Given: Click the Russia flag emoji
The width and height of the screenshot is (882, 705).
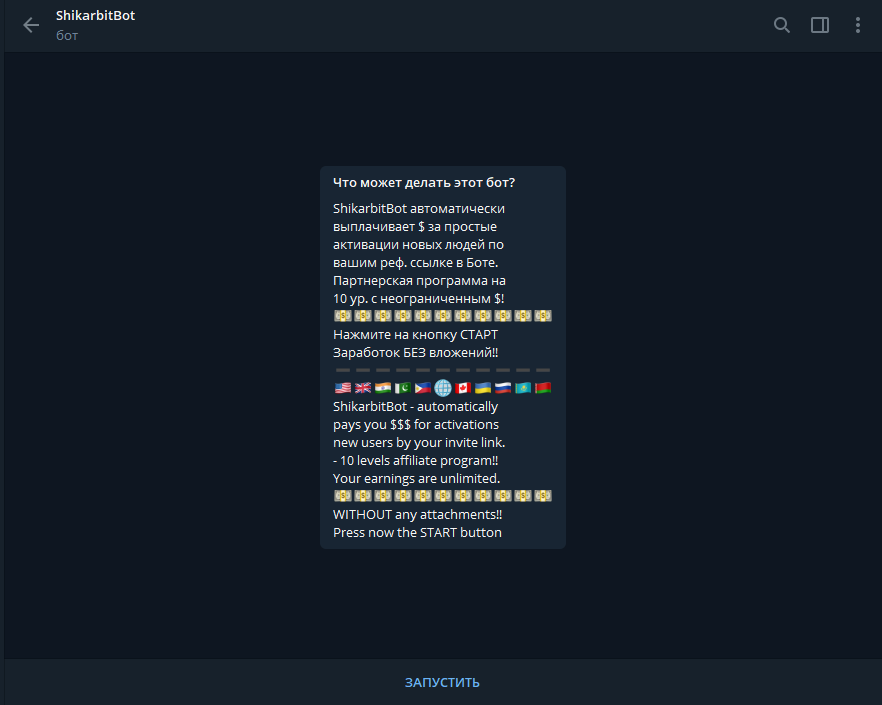Looking at the screenshot, I should pos(502,388).
